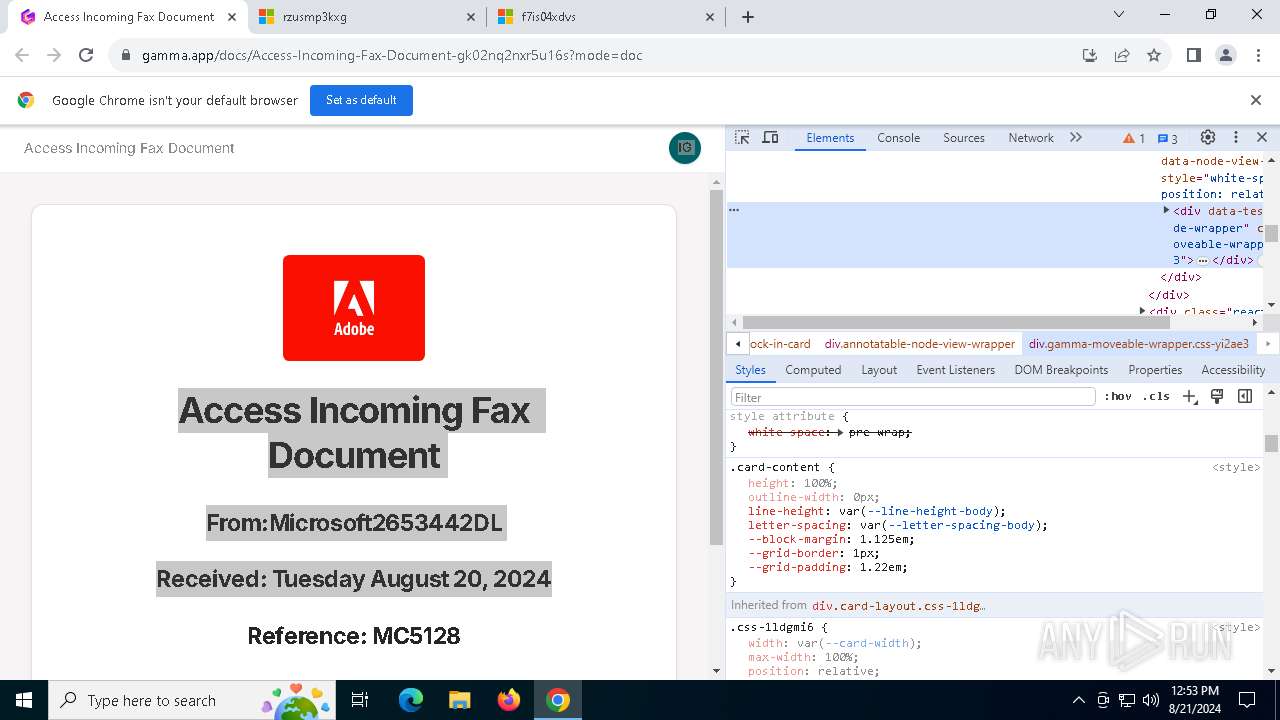Click the install app icon in address bar

(1090, 55)
